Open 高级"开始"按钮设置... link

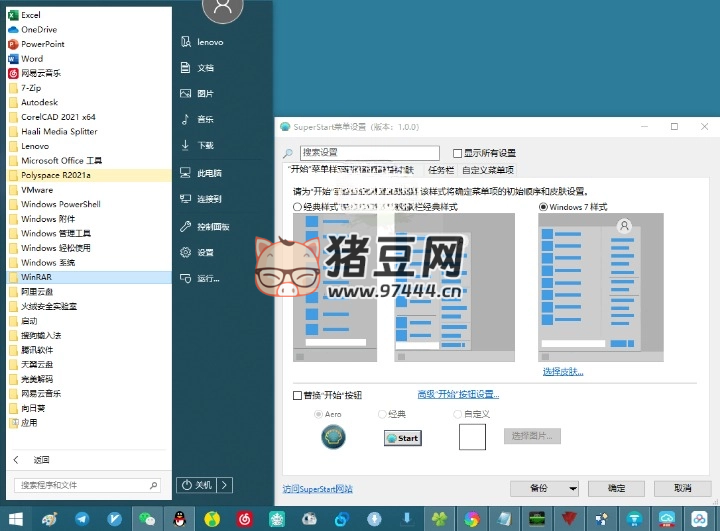point(458,394)
